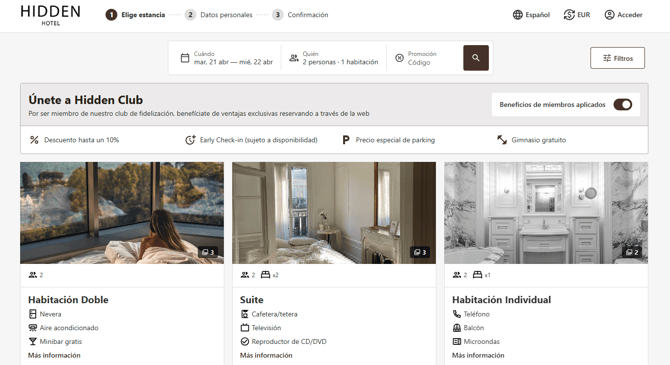Open the EUR currency selector

[x=577, y=15]
